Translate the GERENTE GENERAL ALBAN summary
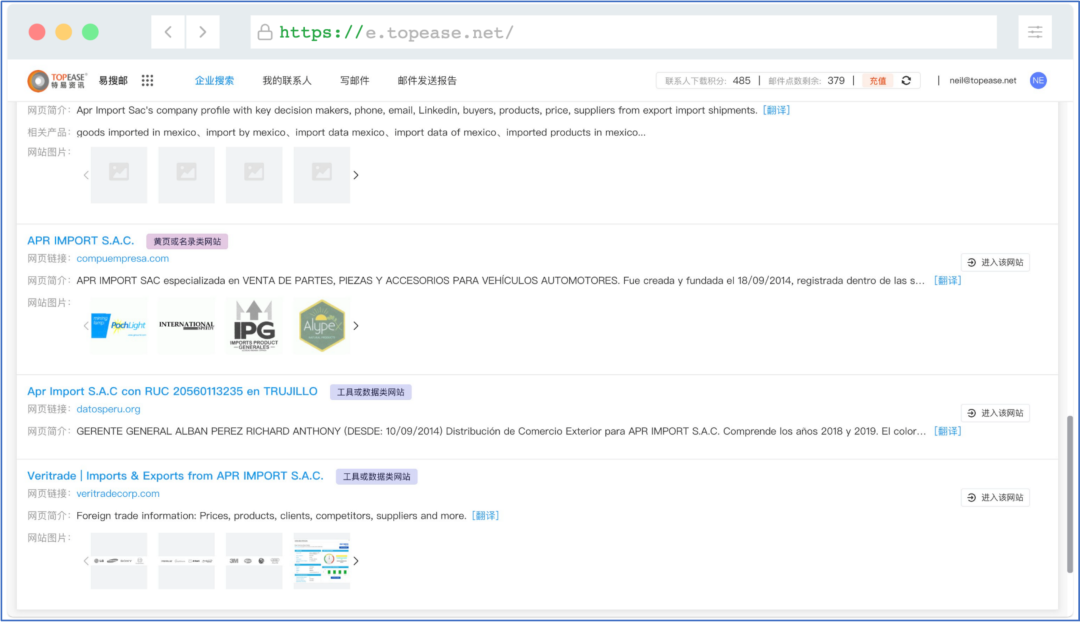1080x623 pixels. (948, 431)
